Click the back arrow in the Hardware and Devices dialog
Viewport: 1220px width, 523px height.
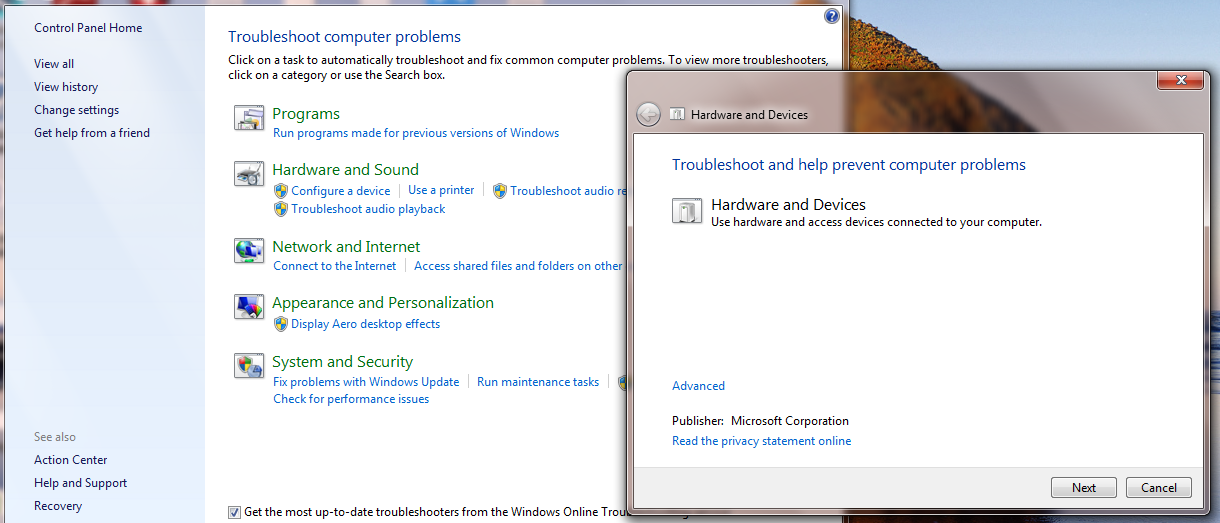pos(648,114)
